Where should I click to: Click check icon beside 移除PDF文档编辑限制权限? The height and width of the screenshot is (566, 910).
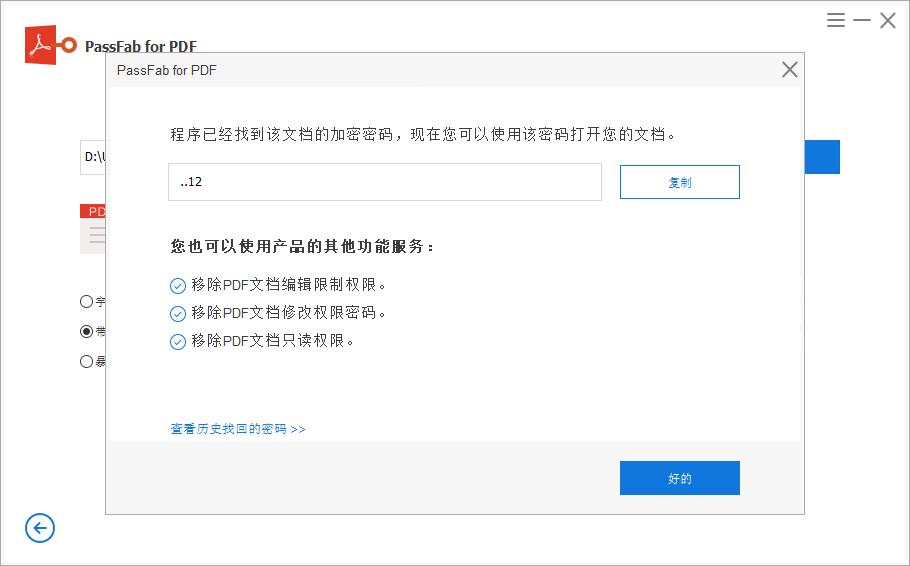coord(178,286)
